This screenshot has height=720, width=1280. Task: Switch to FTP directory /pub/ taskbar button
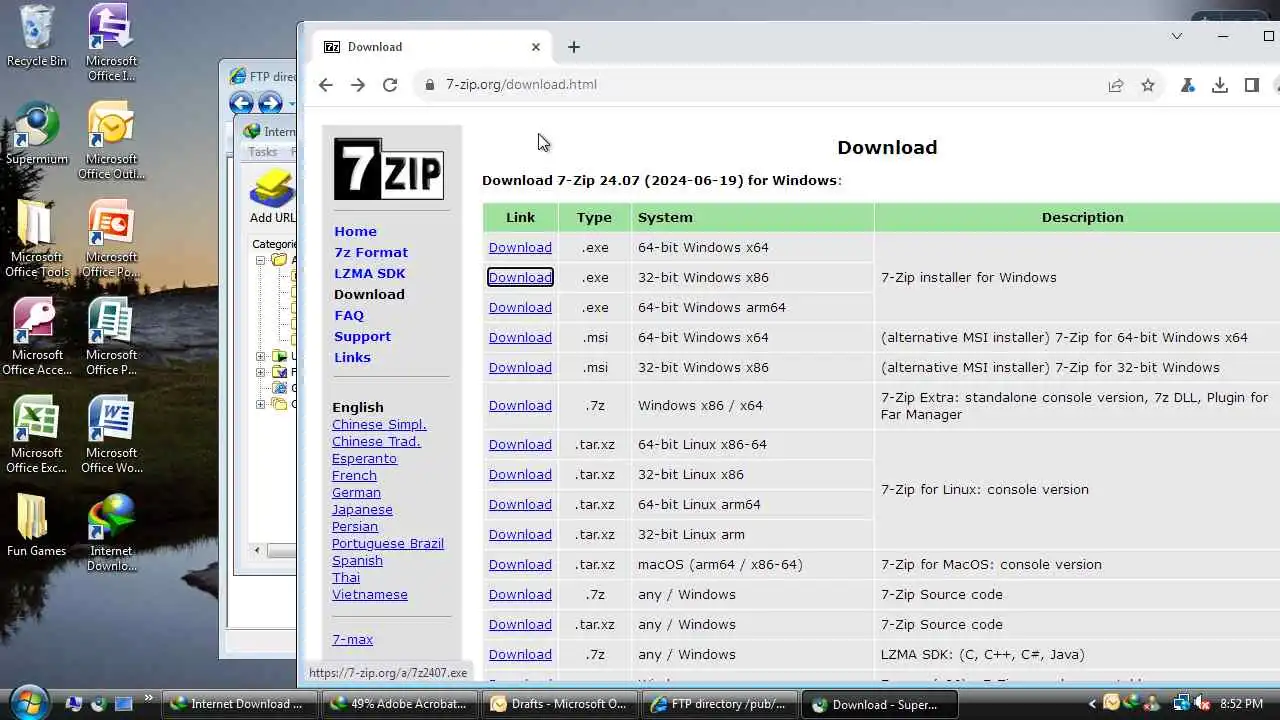click(720, 704)
